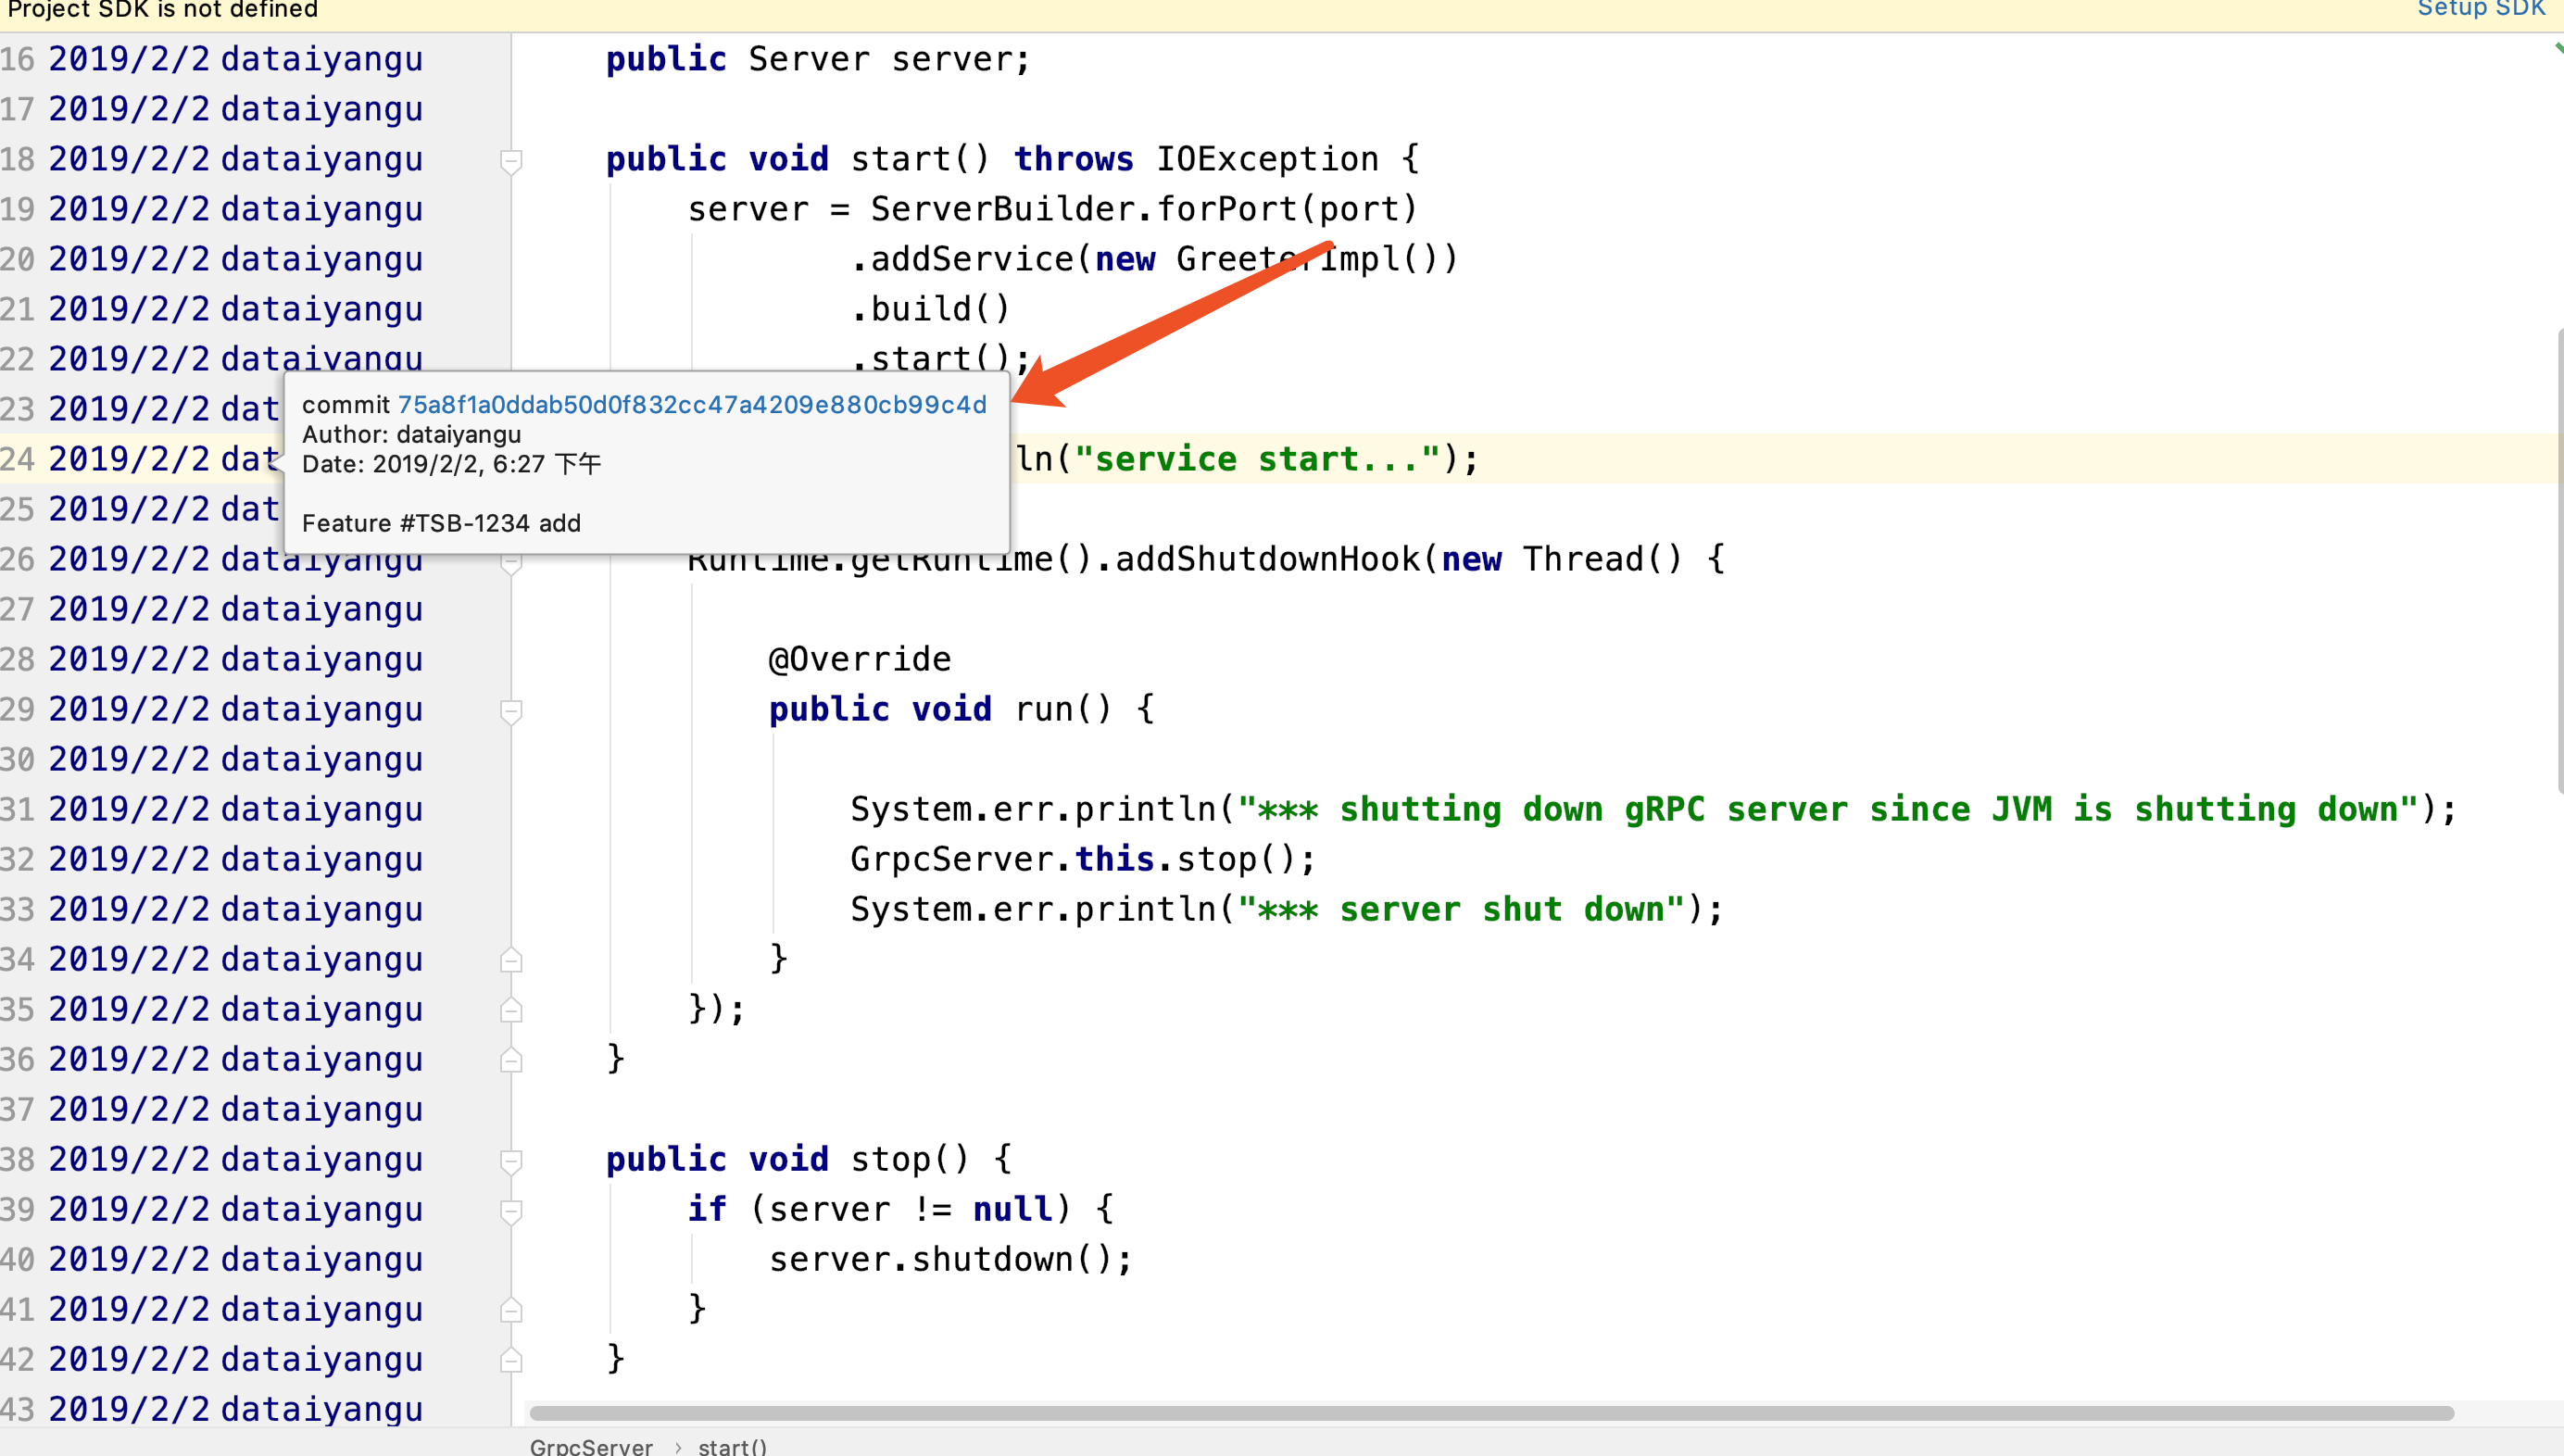Click fold end marker at line 34
This screenshot has width=2564, height=1456.
(511, 960)
